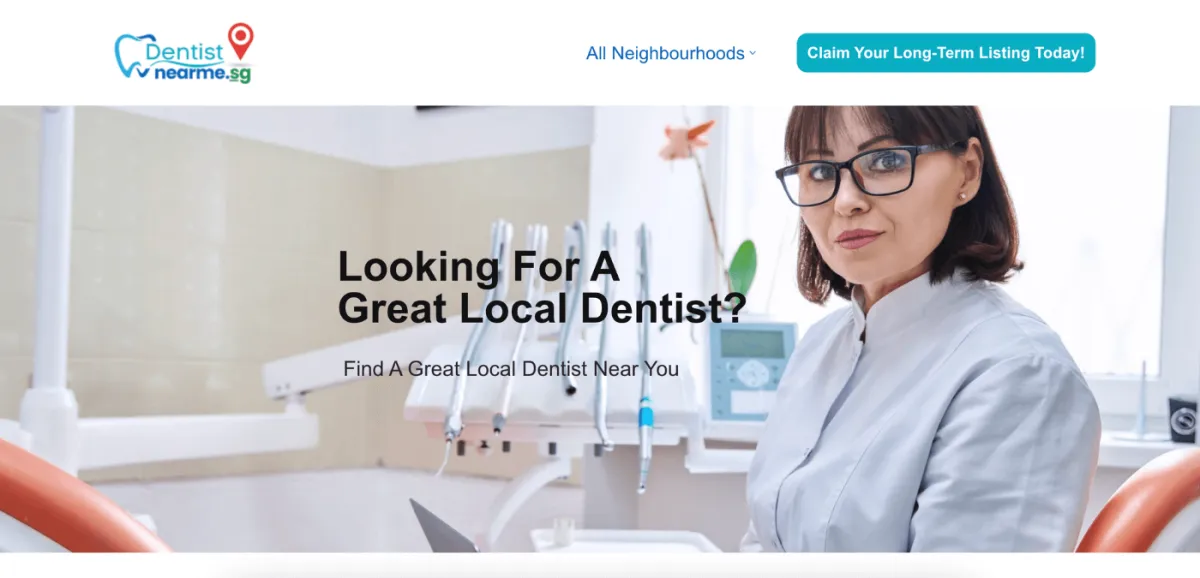Click the "Looking For A" headline line
1200x578 pixels.
click(478, 267)
